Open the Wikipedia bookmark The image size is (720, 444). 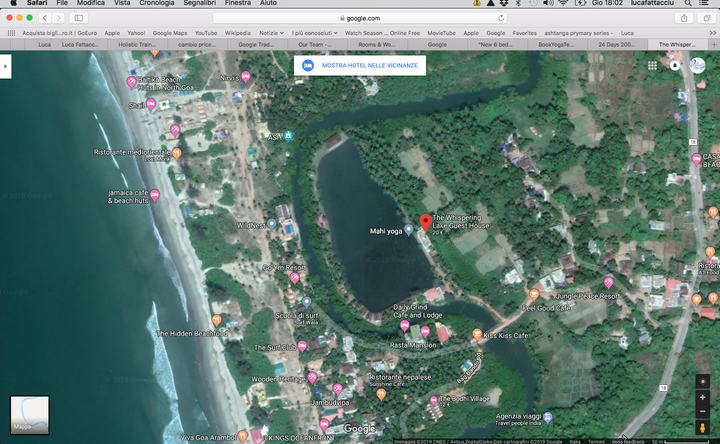click(237, 33)
